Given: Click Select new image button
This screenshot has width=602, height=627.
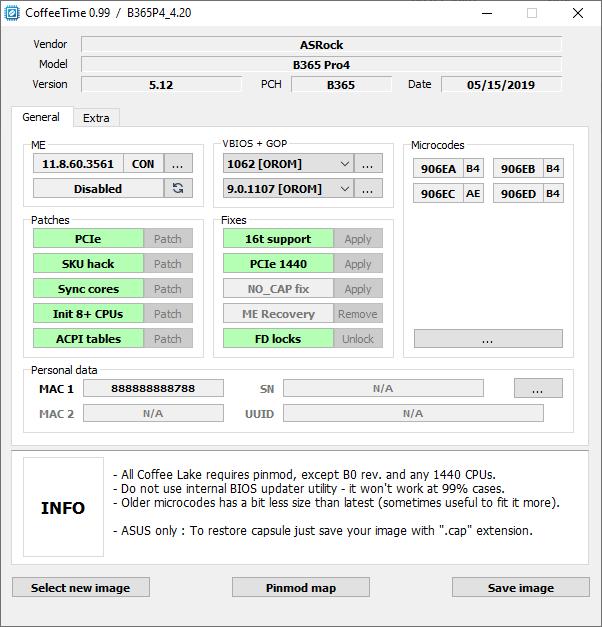Looking at the screenshot, I should 81,587.
